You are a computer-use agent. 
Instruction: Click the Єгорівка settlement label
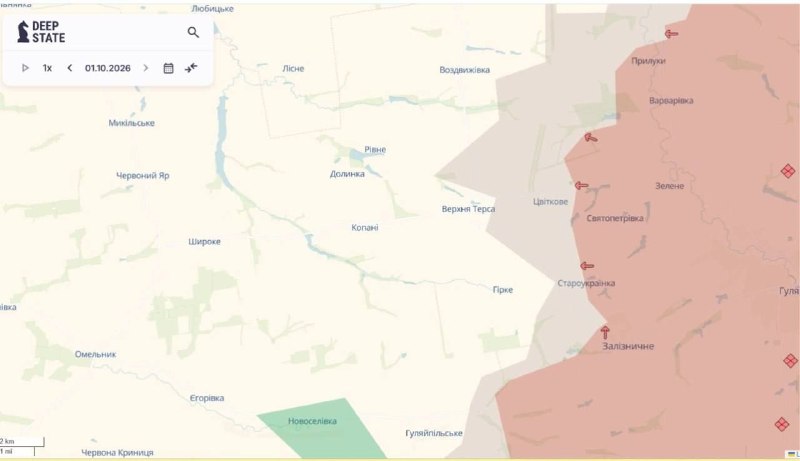207,398
